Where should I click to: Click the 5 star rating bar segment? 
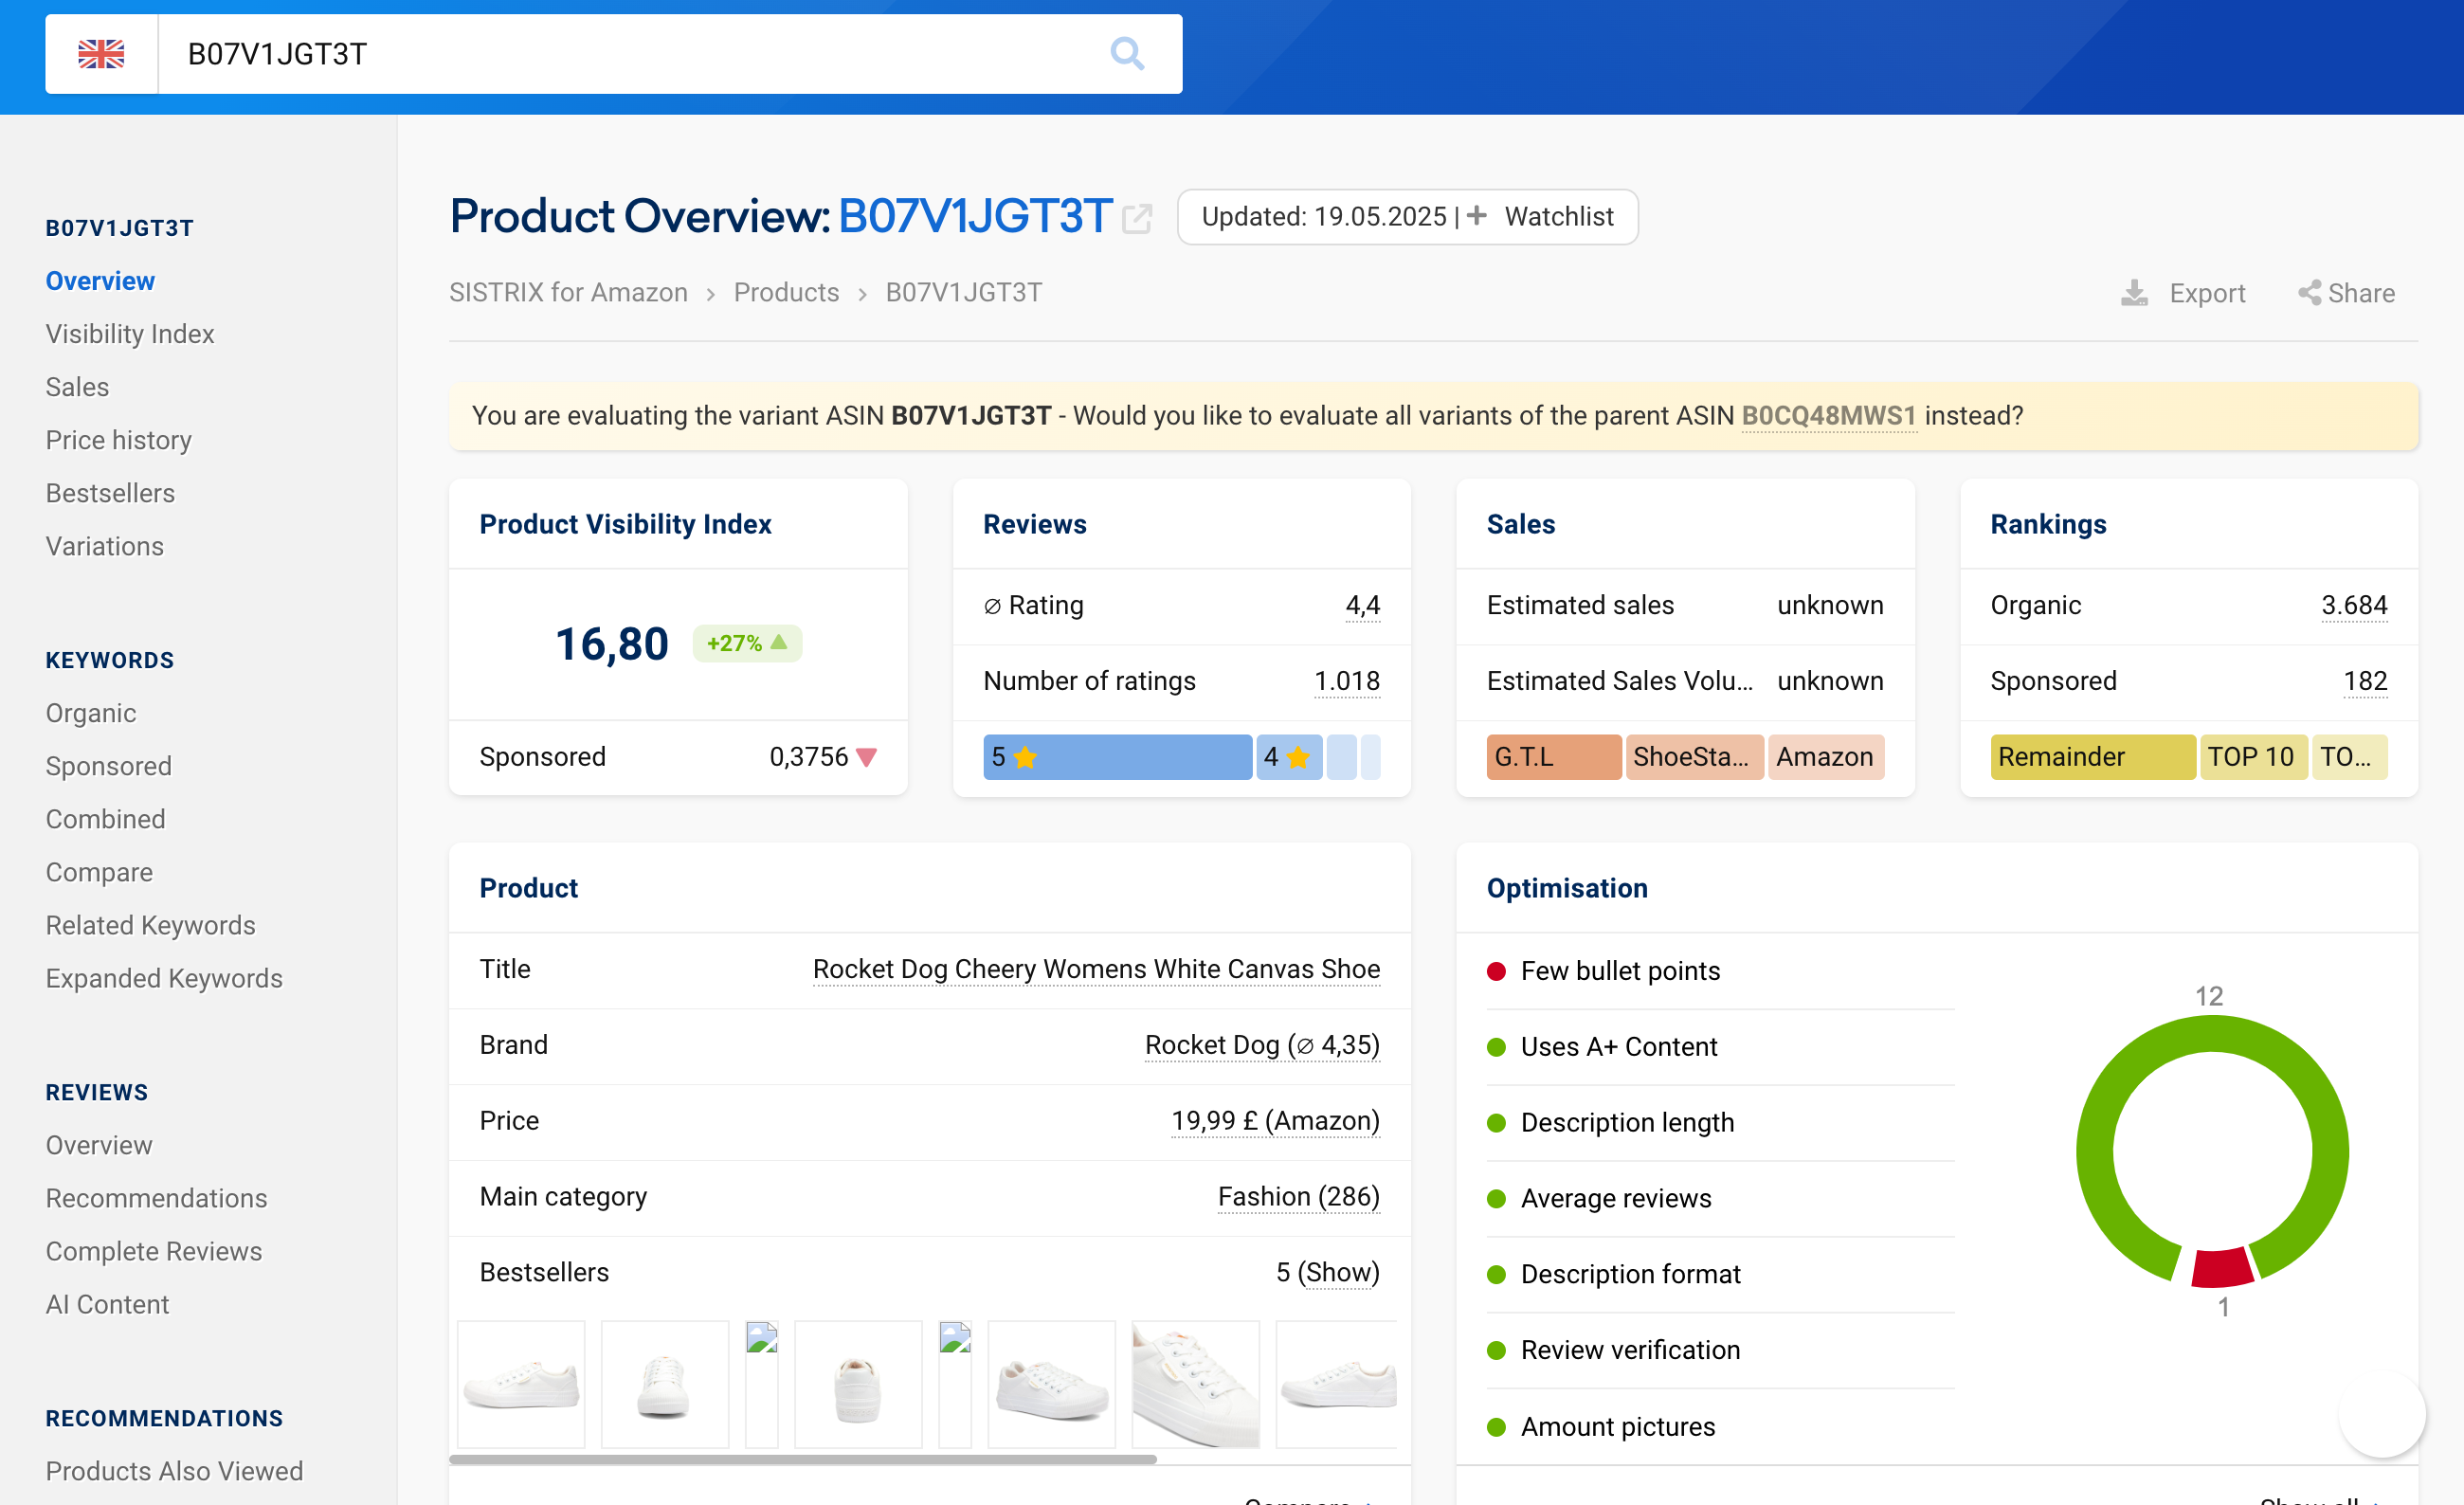pyautogui.click(x=1117, y=757)
